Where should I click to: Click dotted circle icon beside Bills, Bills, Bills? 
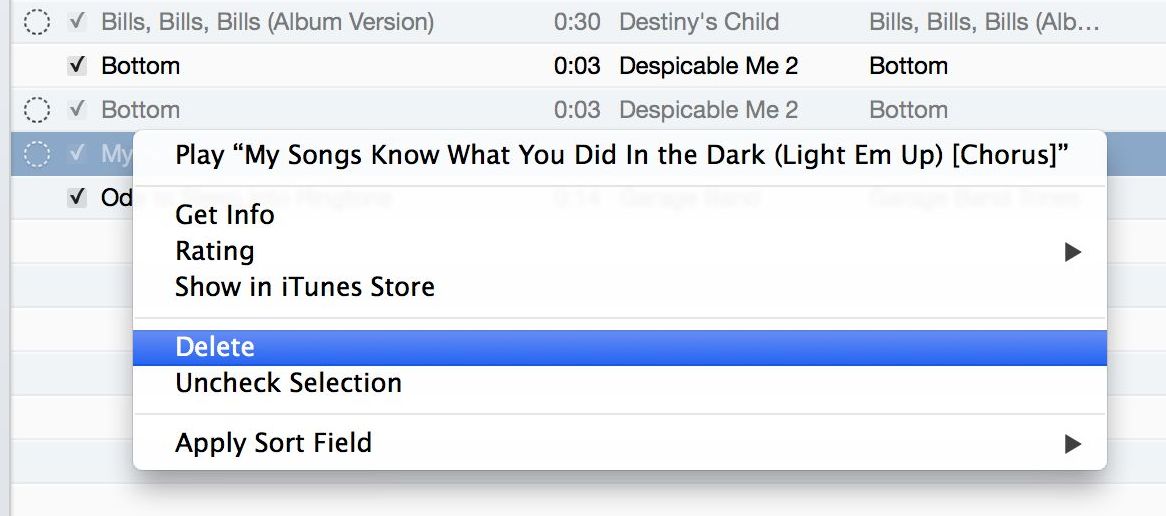37,22
